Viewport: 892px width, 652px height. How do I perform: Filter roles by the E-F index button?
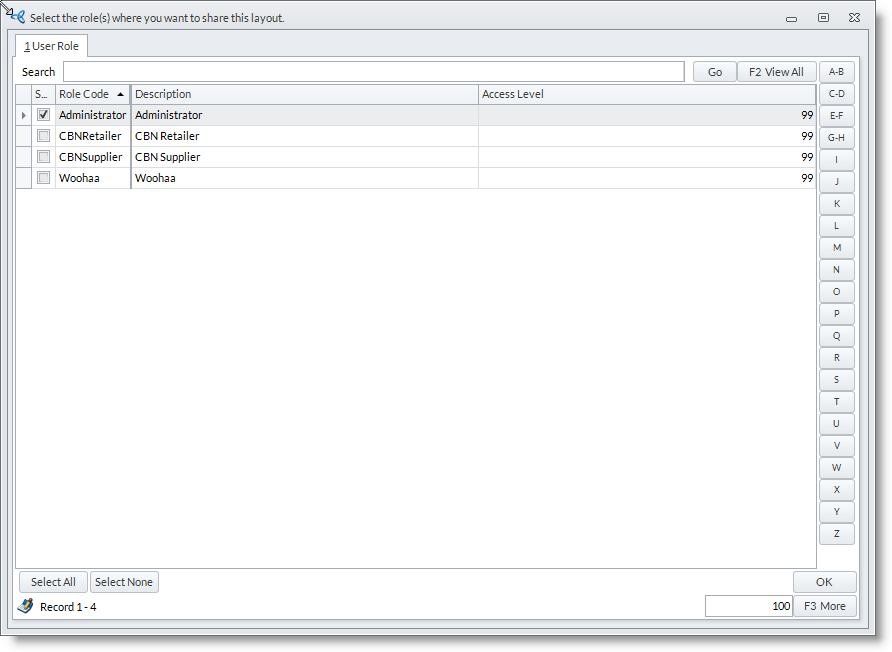[836, 115]
